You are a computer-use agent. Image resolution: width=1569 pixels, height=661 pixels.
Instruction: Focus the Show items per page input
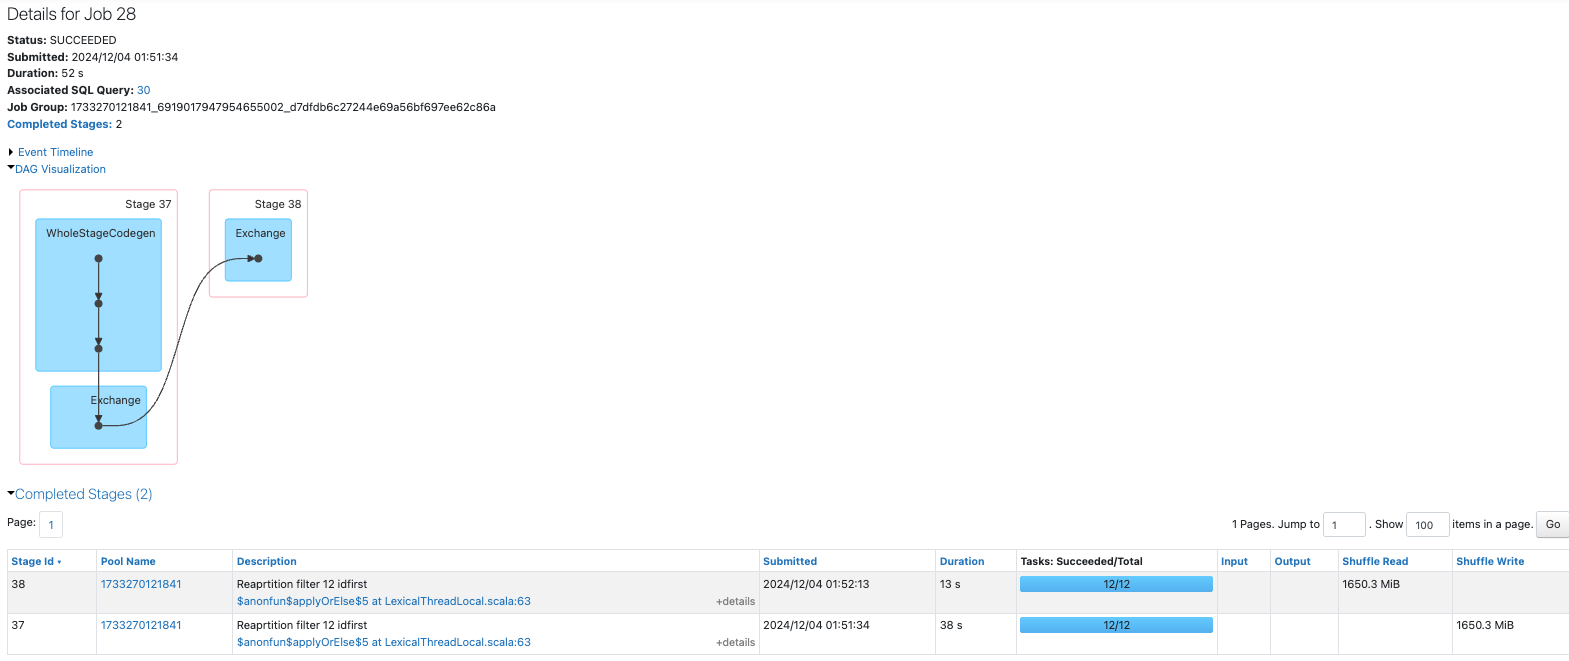[1427, 524]
